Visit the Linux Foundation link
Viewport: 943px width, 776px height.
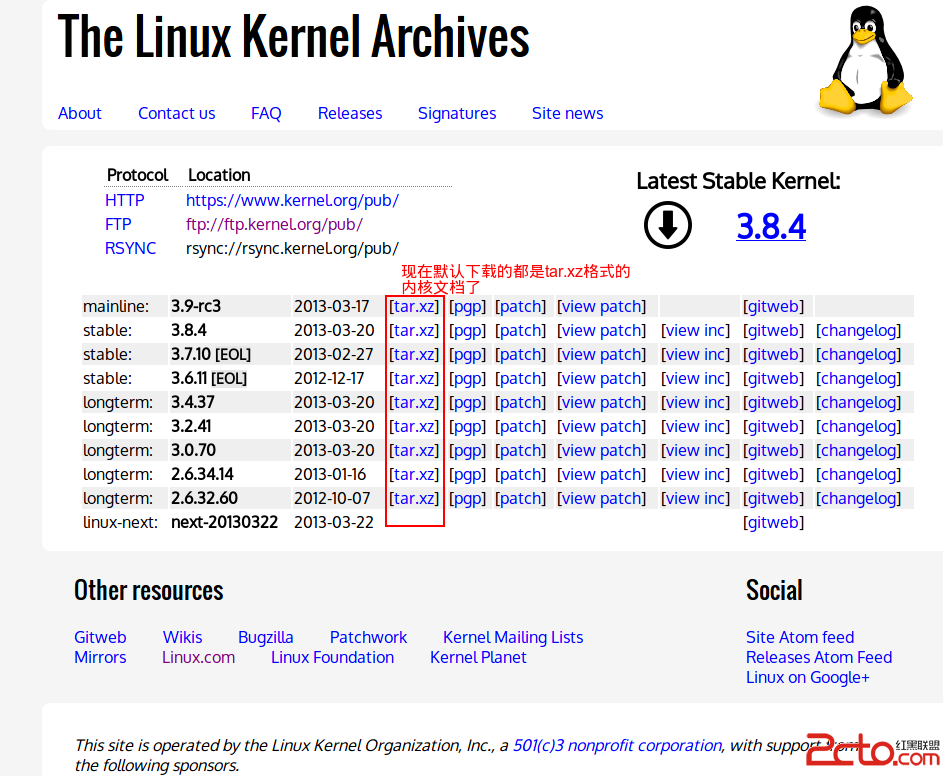(x=333, y=657)
